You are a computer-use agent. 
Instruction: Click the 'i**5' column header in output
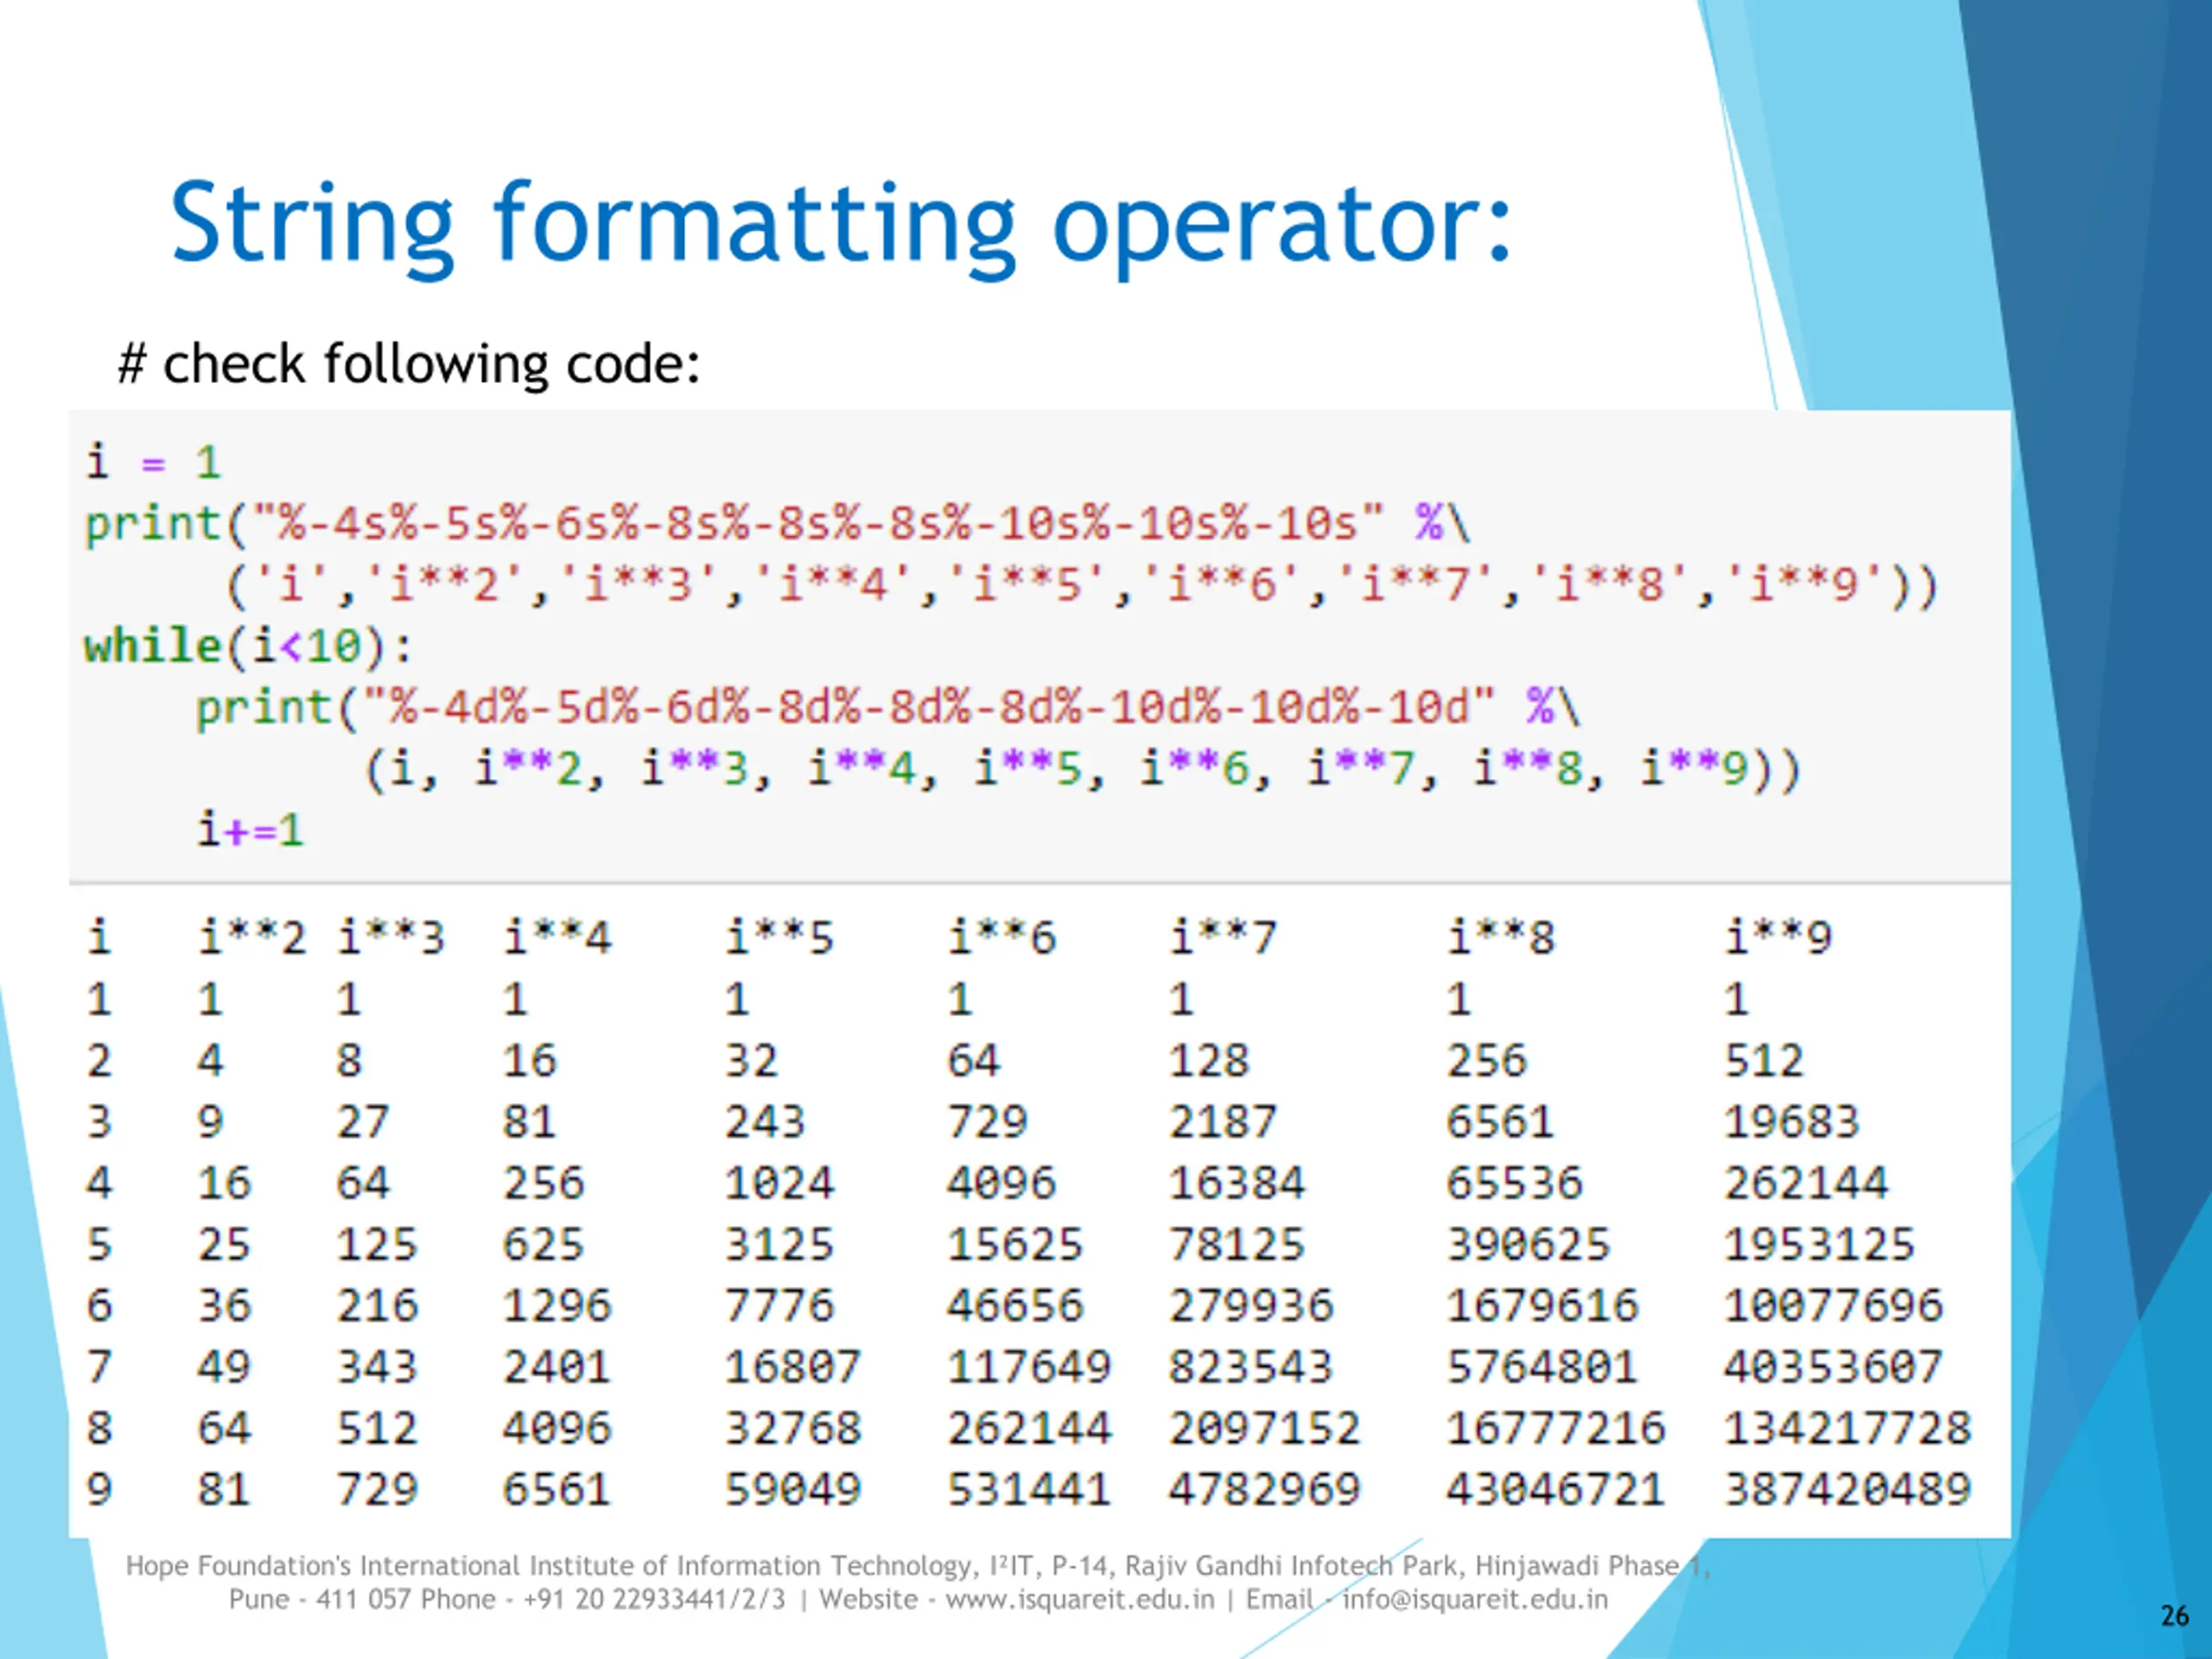pyautogui.click(x=779, y=938)
